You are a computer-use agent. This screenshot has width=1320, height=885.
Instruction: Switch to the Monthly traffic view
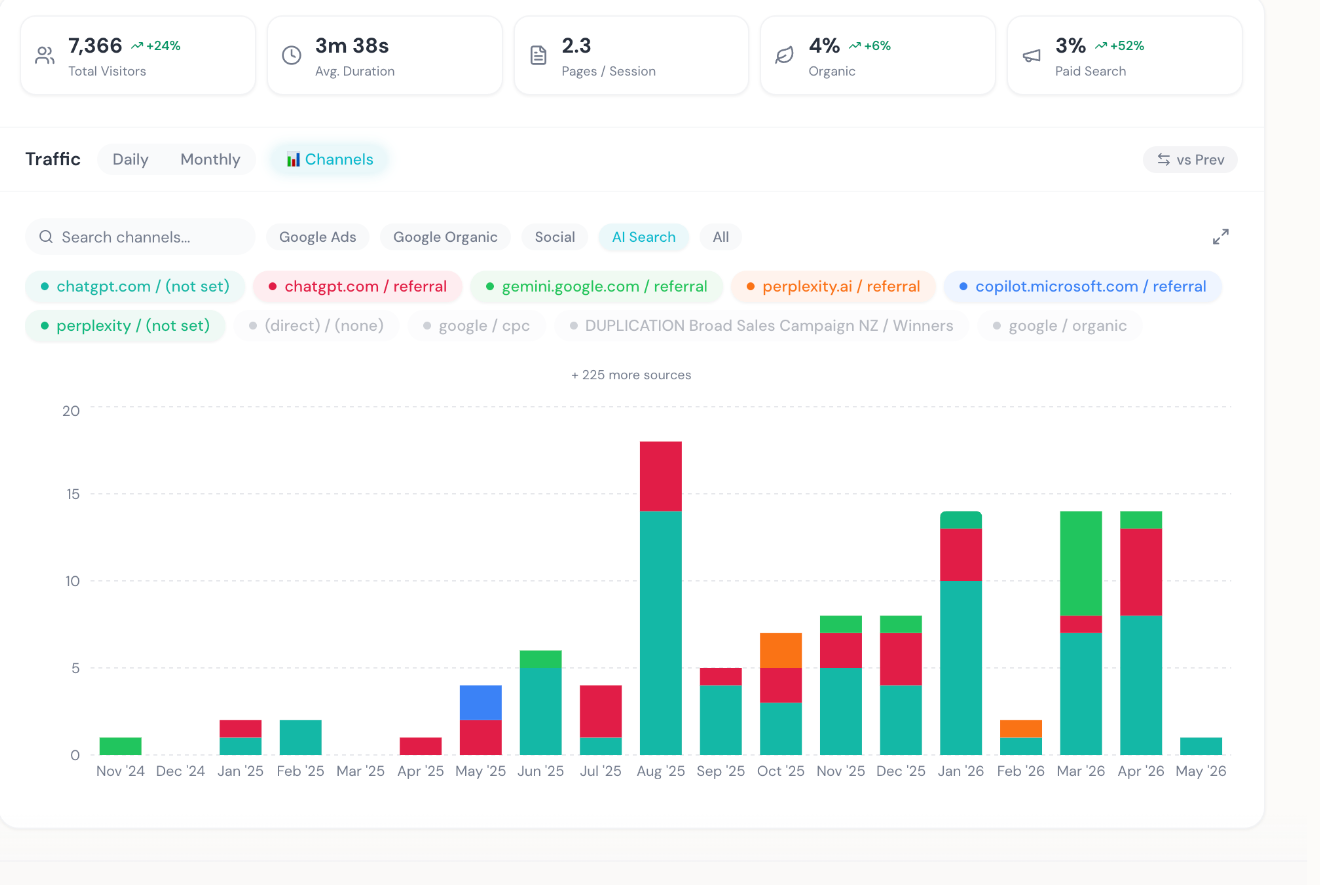tap(210, 159)
